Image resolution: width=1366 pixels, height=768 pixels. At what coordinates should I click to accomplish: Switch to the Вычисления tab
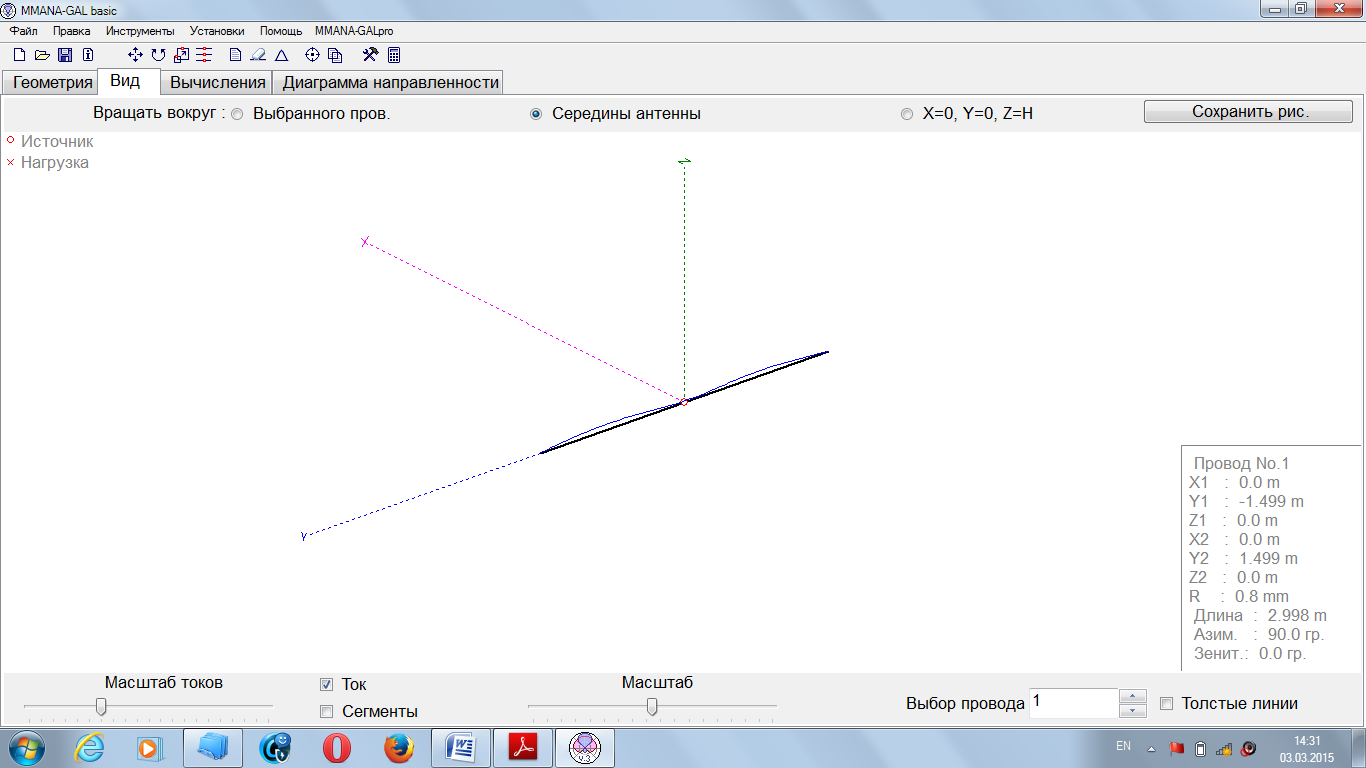[217, 83]
